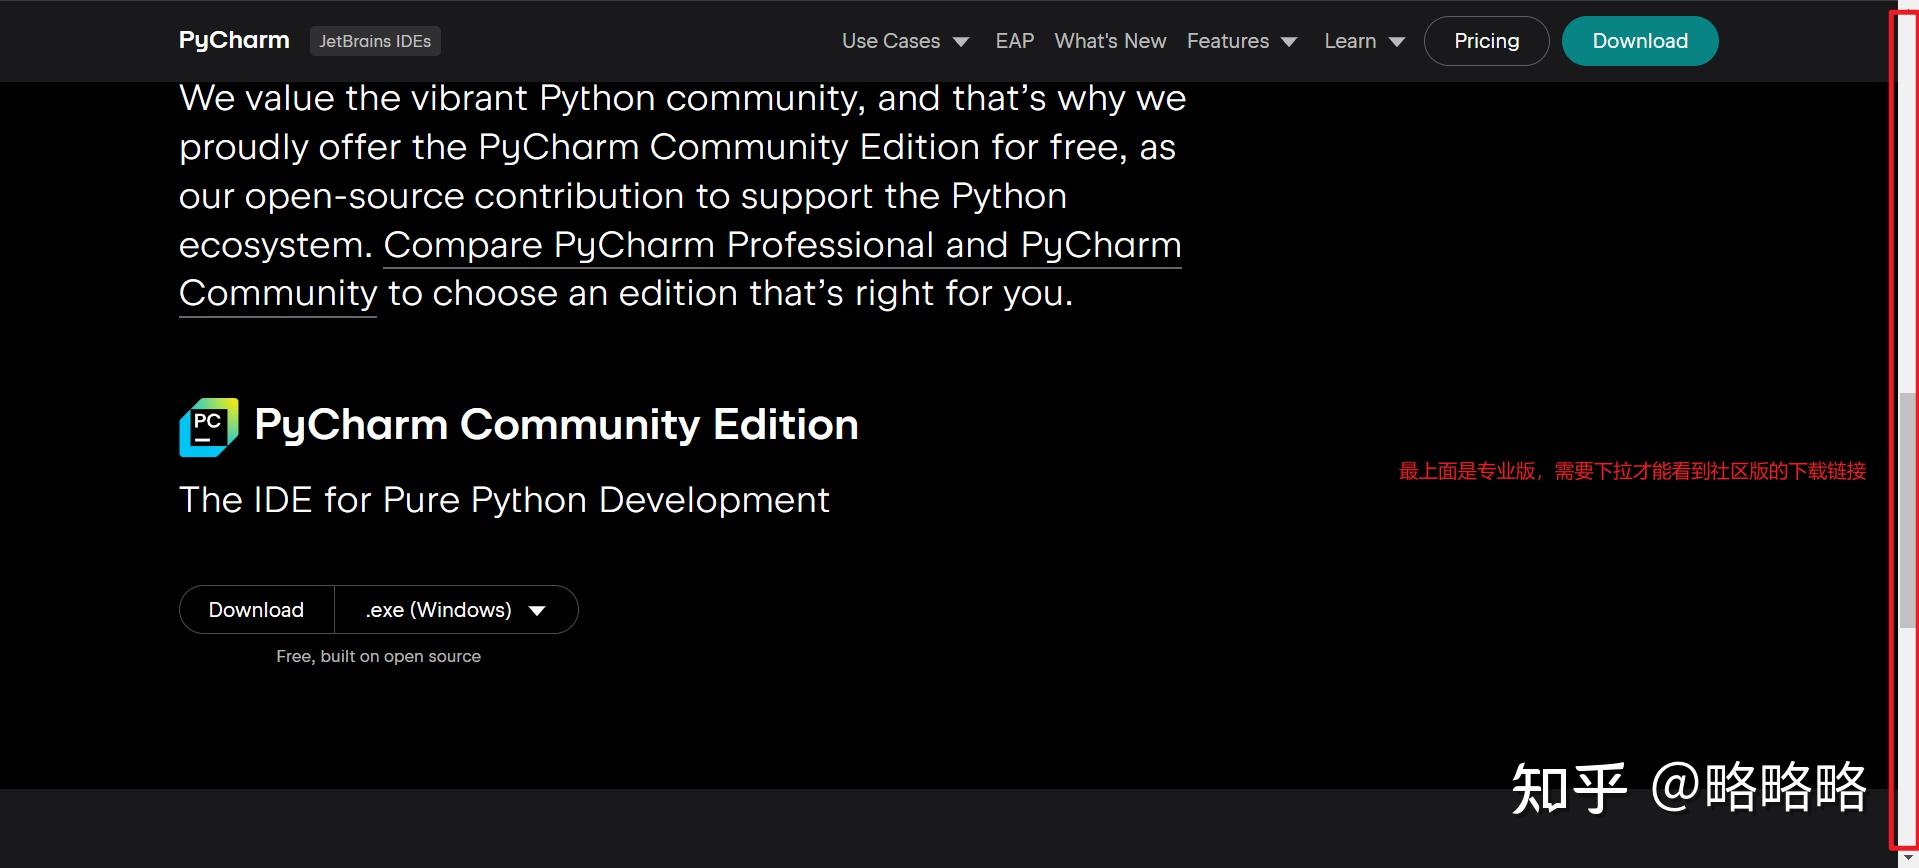Click the red Chinese annotation text
The image size is (1919, 868).
(x=1631, y=471)
